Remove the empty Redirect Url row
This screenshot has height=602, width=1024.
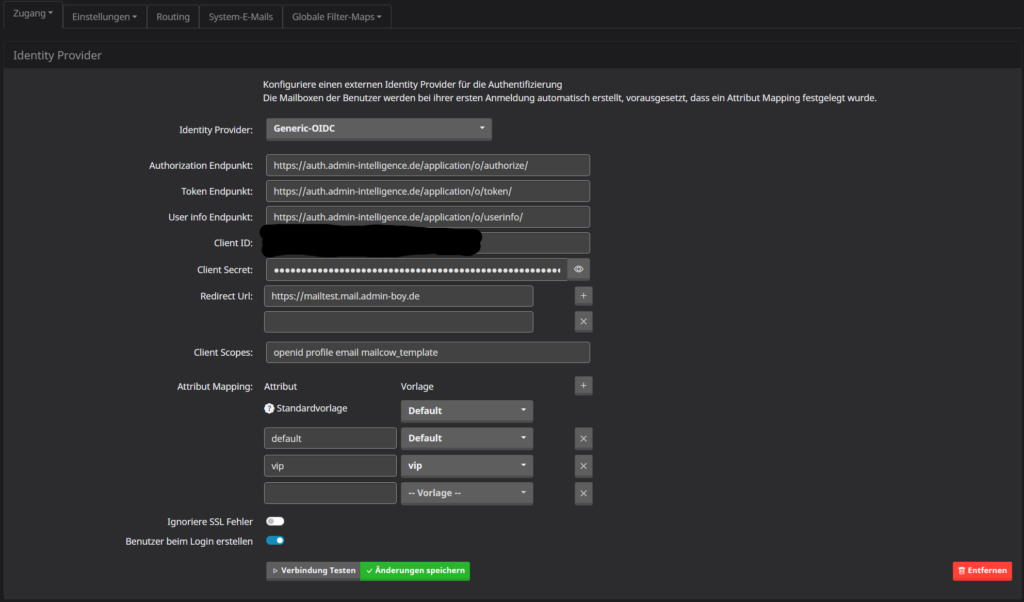tap(583, 321)
